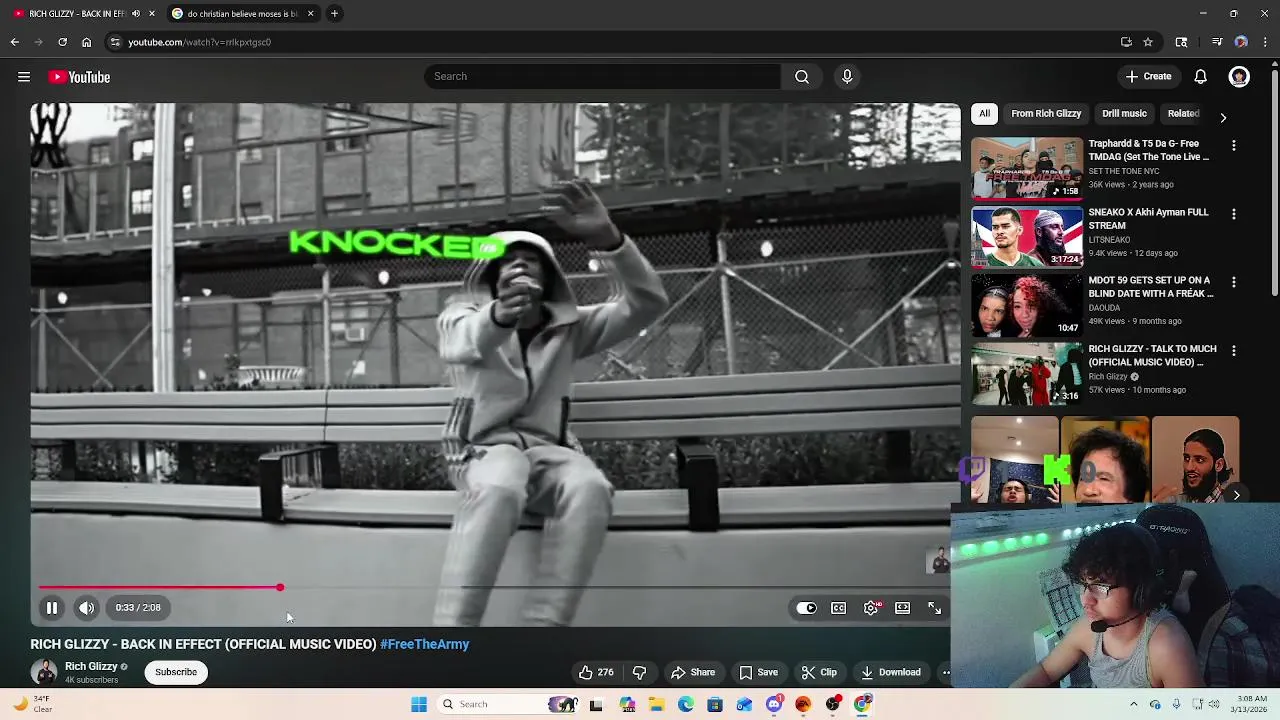Seek on the video progress bar
The image size is (1280, 720).
point(496,588)
